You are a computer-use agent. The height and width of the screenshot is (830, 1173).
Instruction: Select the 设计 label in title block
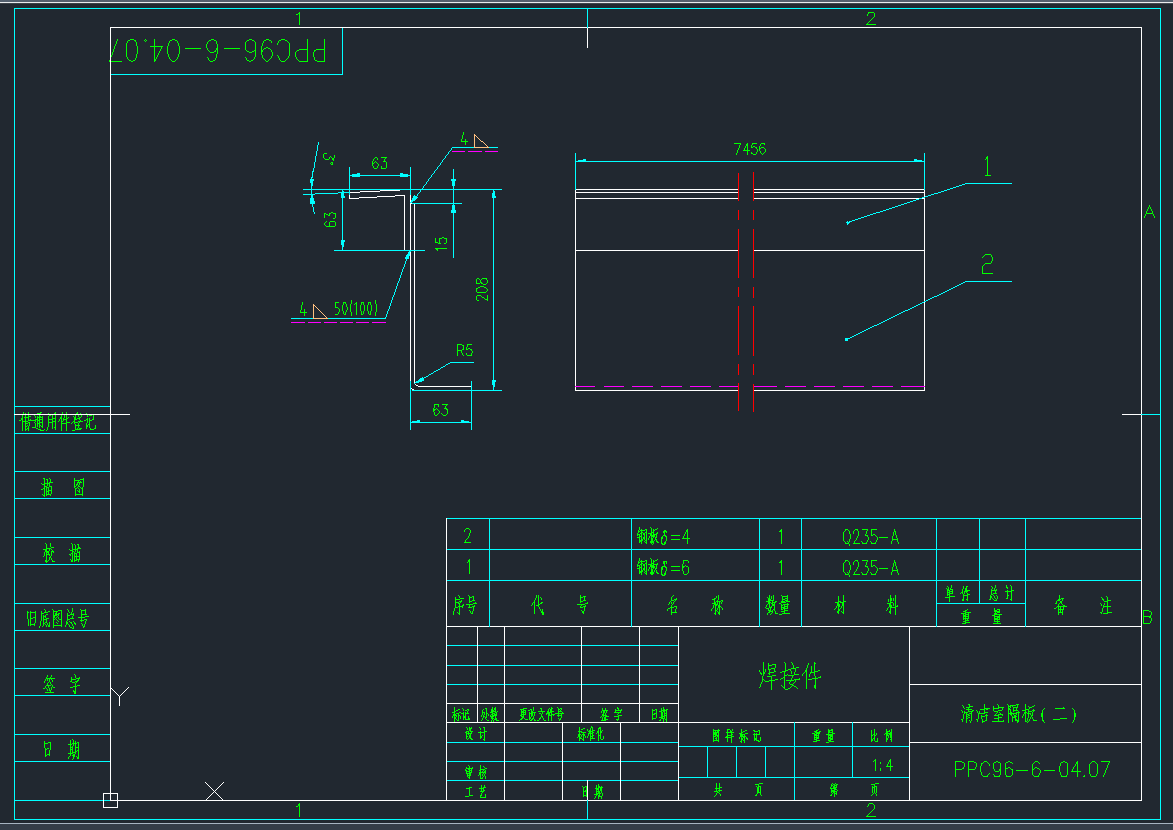tap(476, 734)
